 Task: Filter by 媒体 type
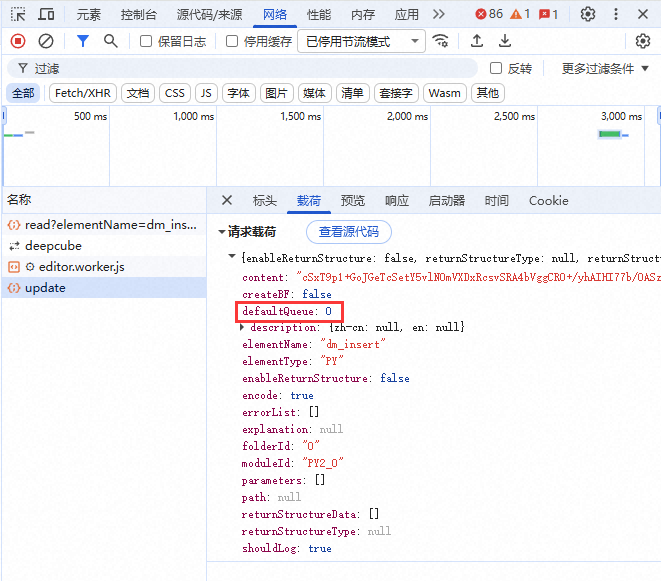pos(314,93)
